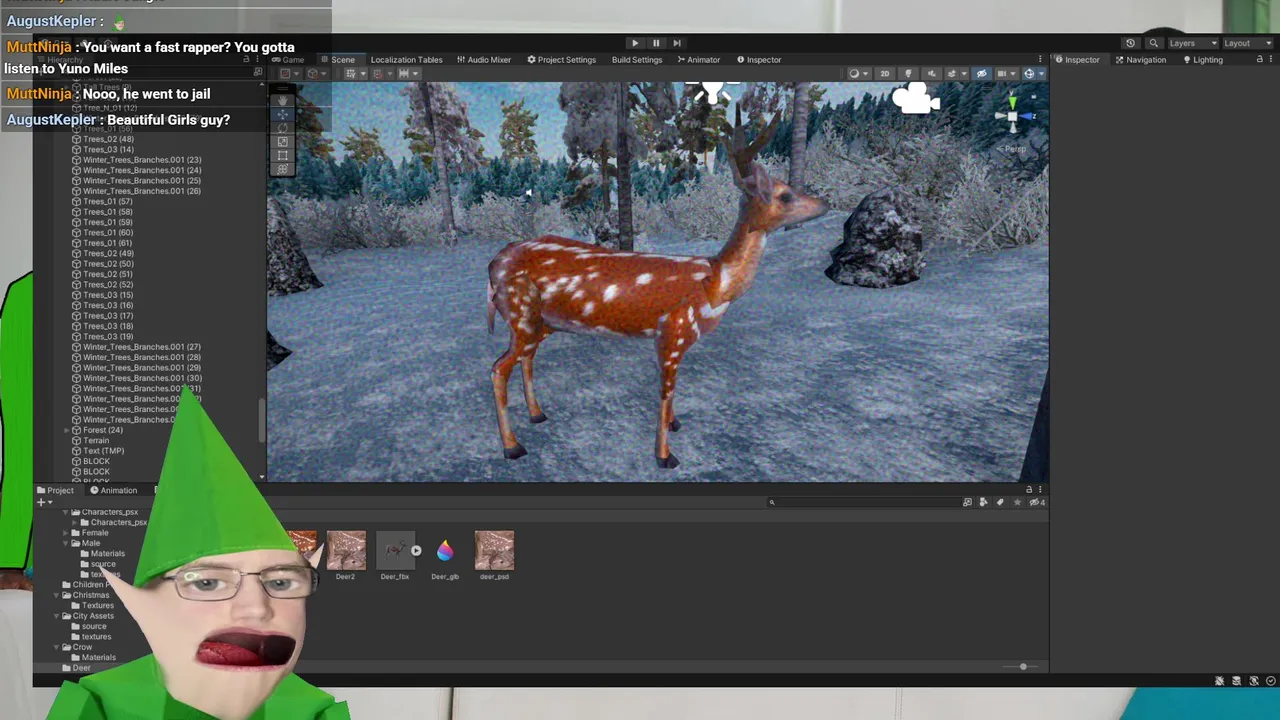Toggle the Inspector panel lock icon

click(1259, 60)
